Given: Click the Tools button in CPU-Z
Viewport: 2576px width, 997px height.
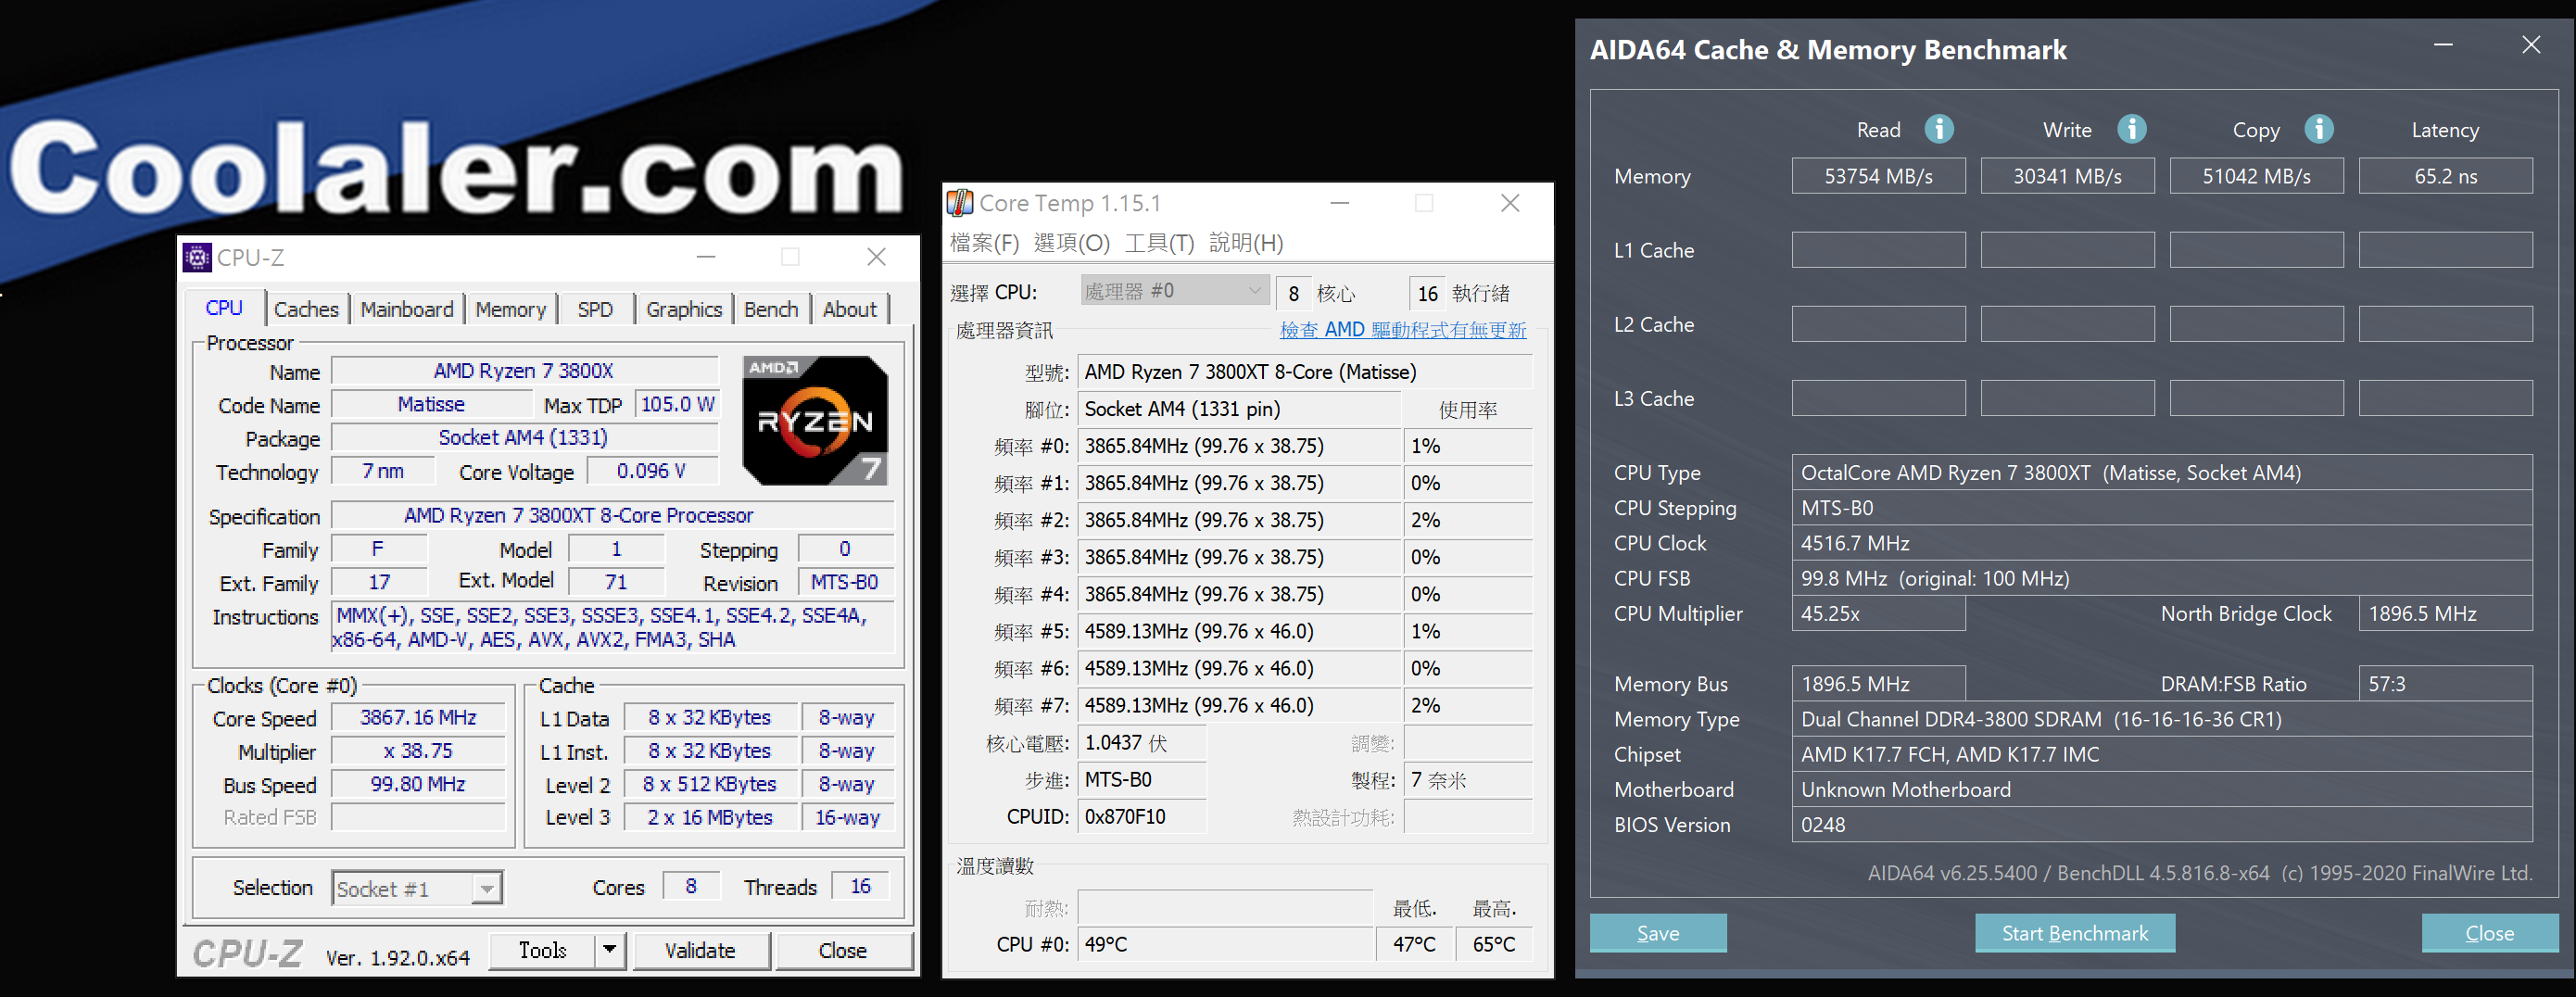Looking at the screenshot, I should tap(542, 950).
